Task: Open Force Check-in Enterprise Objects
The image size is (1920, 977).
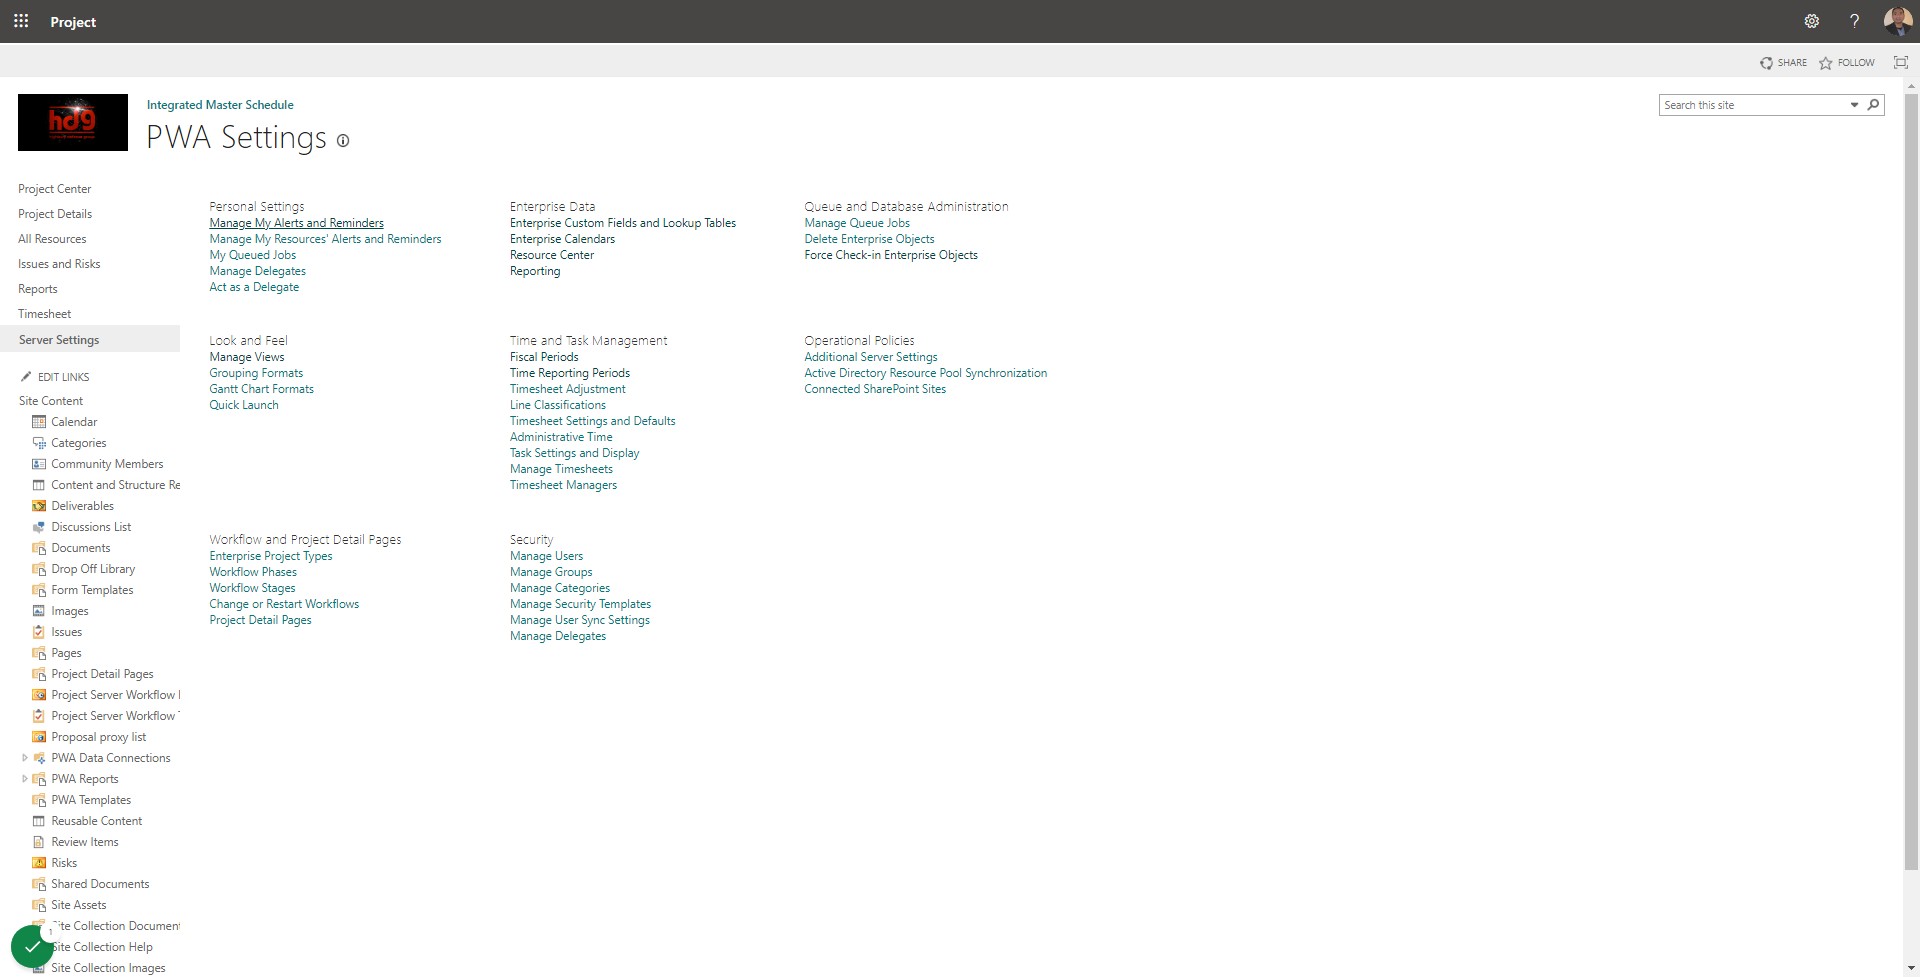Action: 891,255
